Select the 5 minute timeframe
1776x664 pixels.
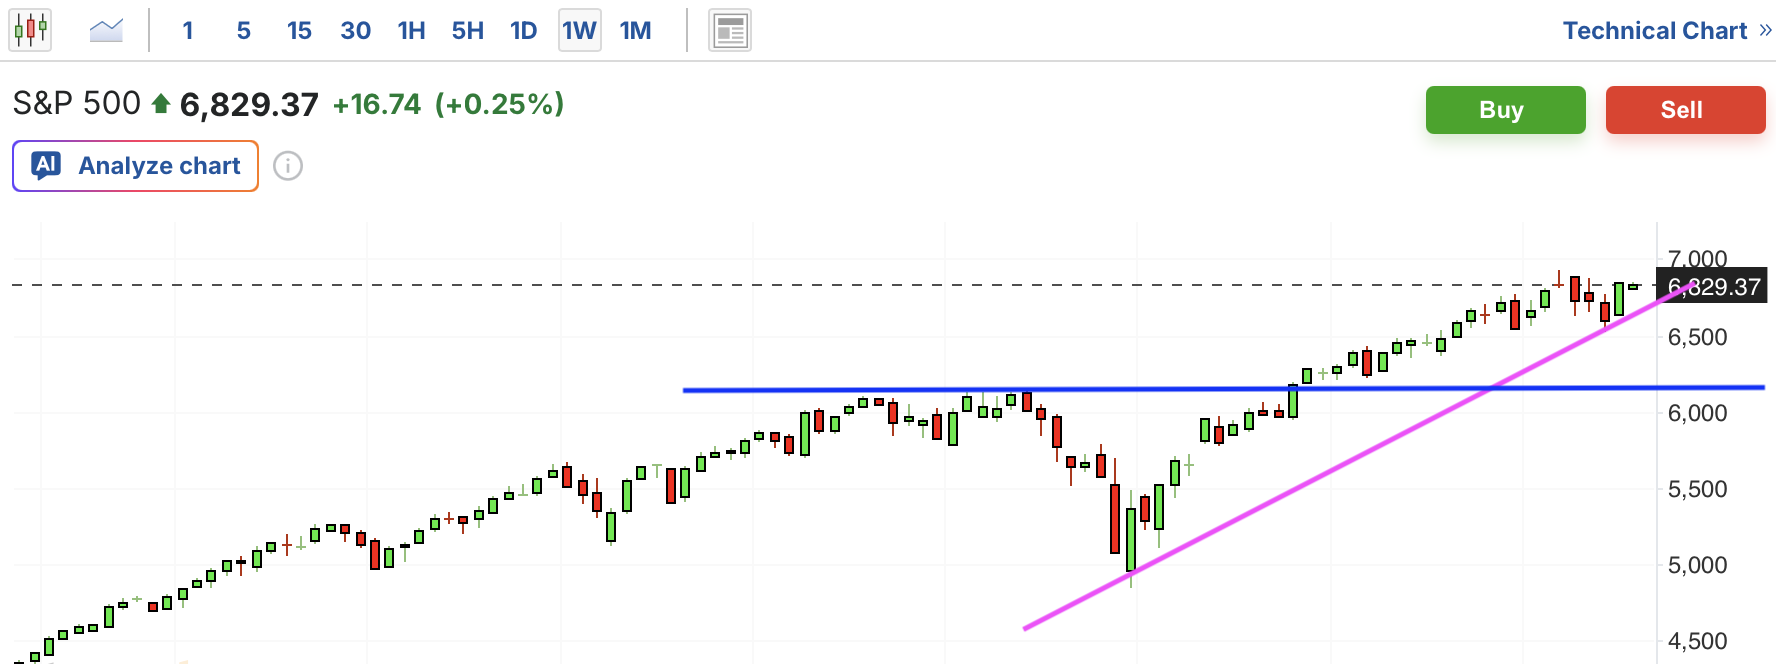(x=243, y=31)
